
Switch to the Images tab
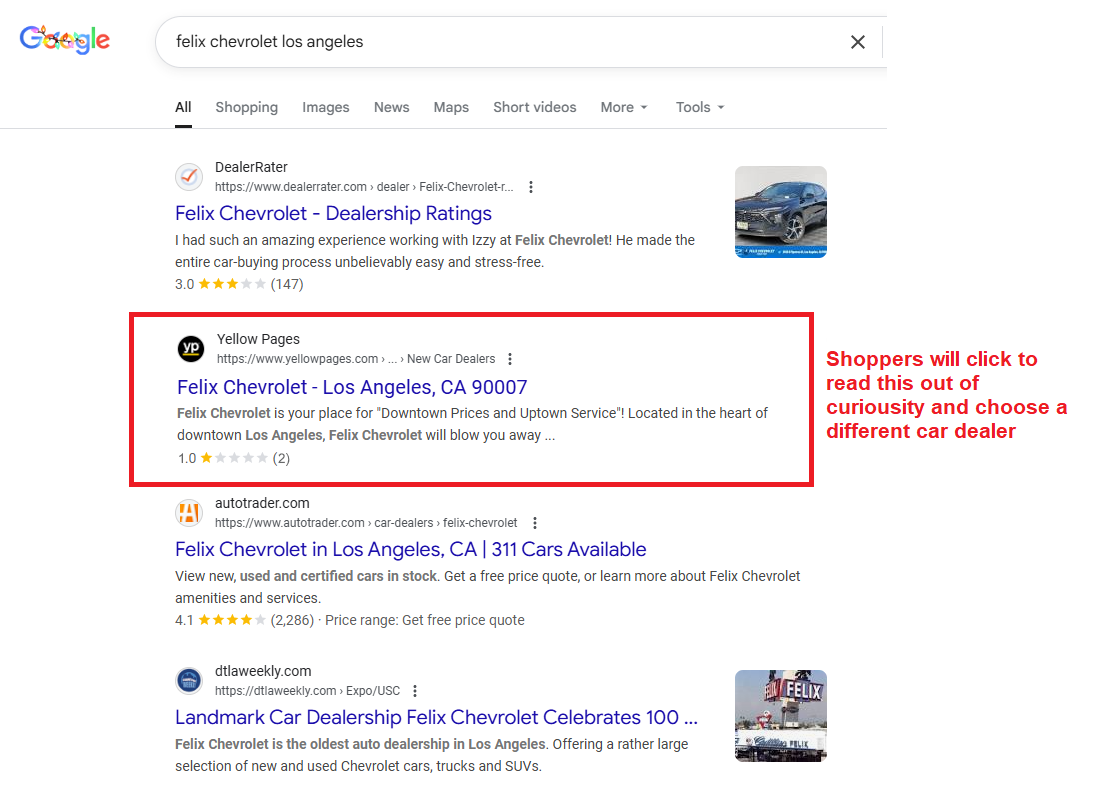pyautogui.click(x=326, y=107)
